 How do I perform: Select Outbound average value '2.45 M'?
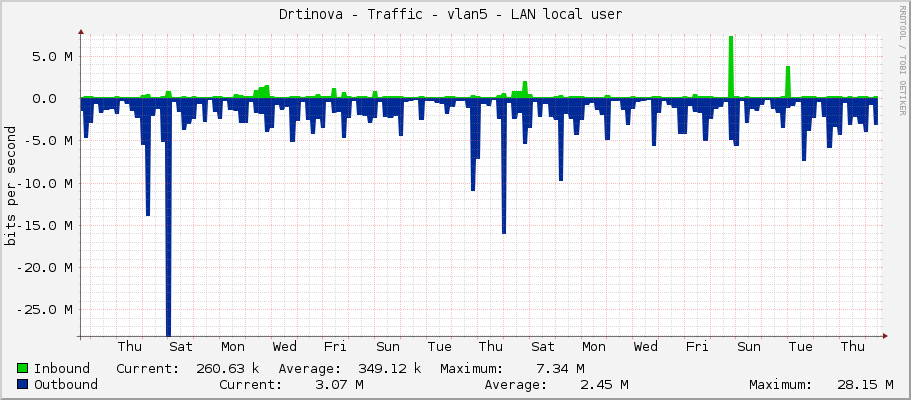point(604,384)
